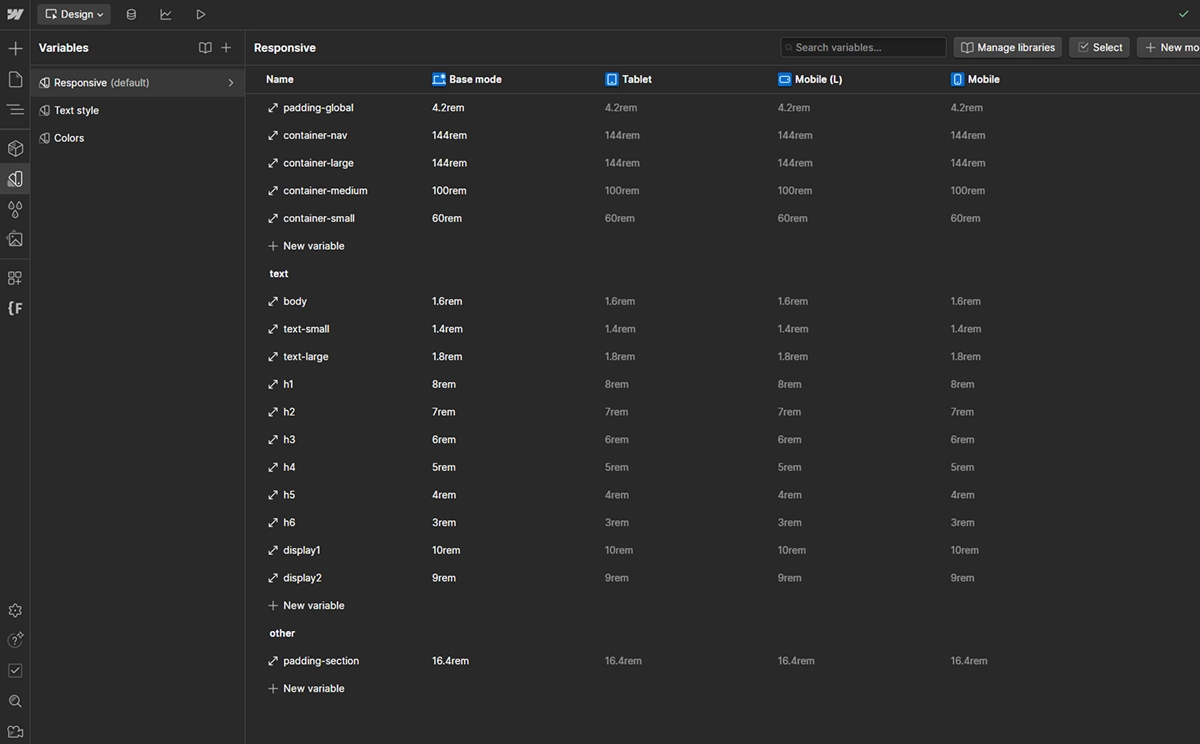Screen dimensions: 1200x744
Task: Expand the Responsive collection chevron
Action: tap(231, 83)
